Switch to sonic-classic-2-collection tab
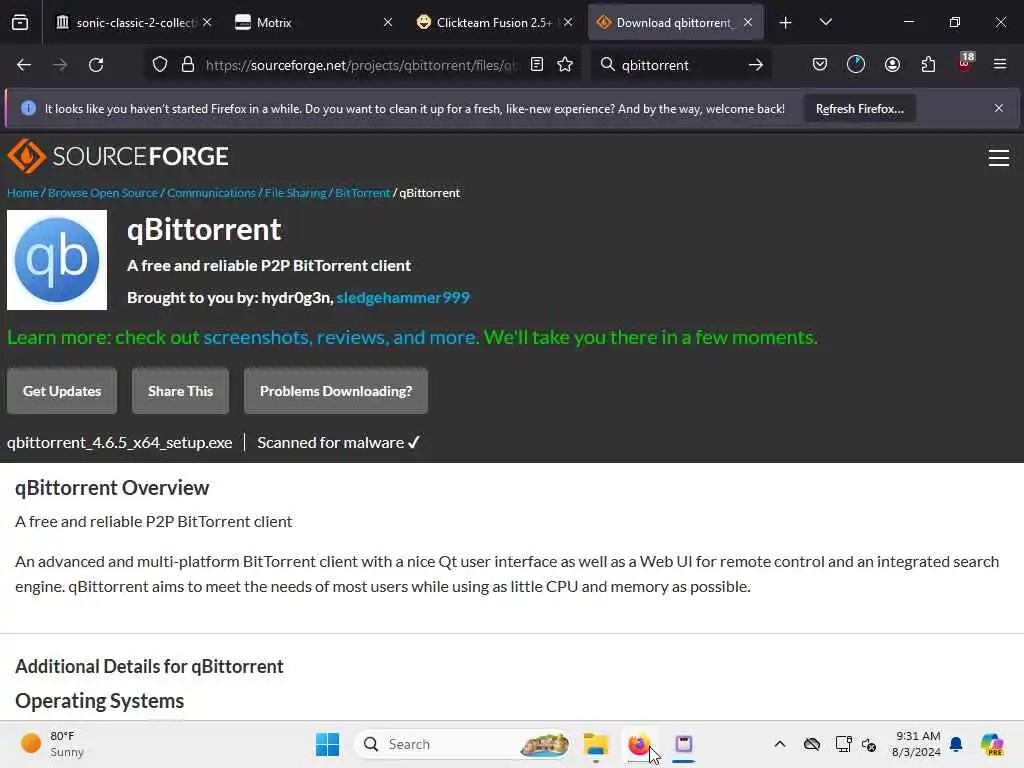Screen dimensions: 1024x768 (134, 23)
